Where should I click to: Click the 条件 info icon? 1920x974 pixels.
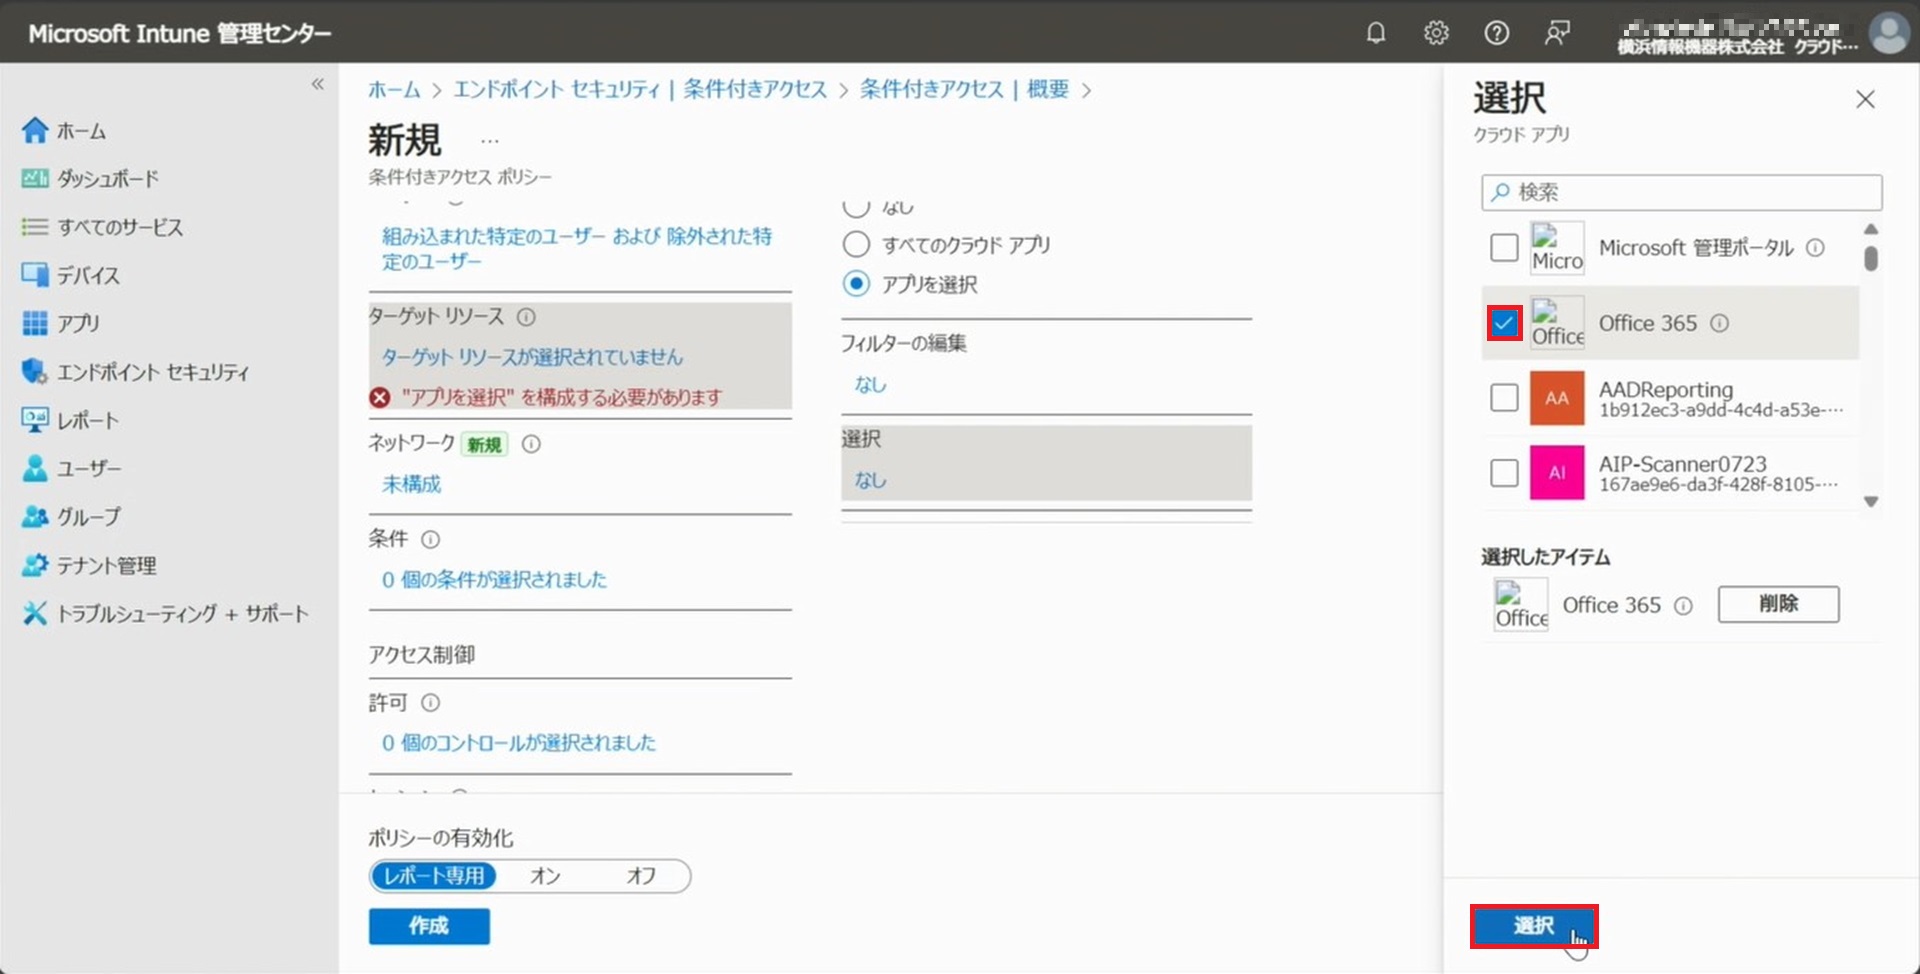coord(430,540)
